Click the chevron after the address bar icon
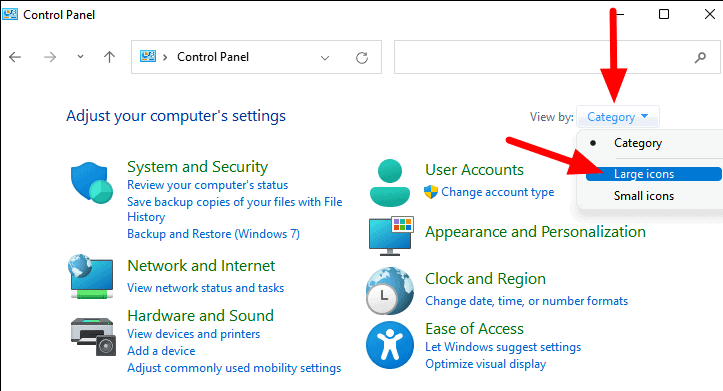 [165, 57]
